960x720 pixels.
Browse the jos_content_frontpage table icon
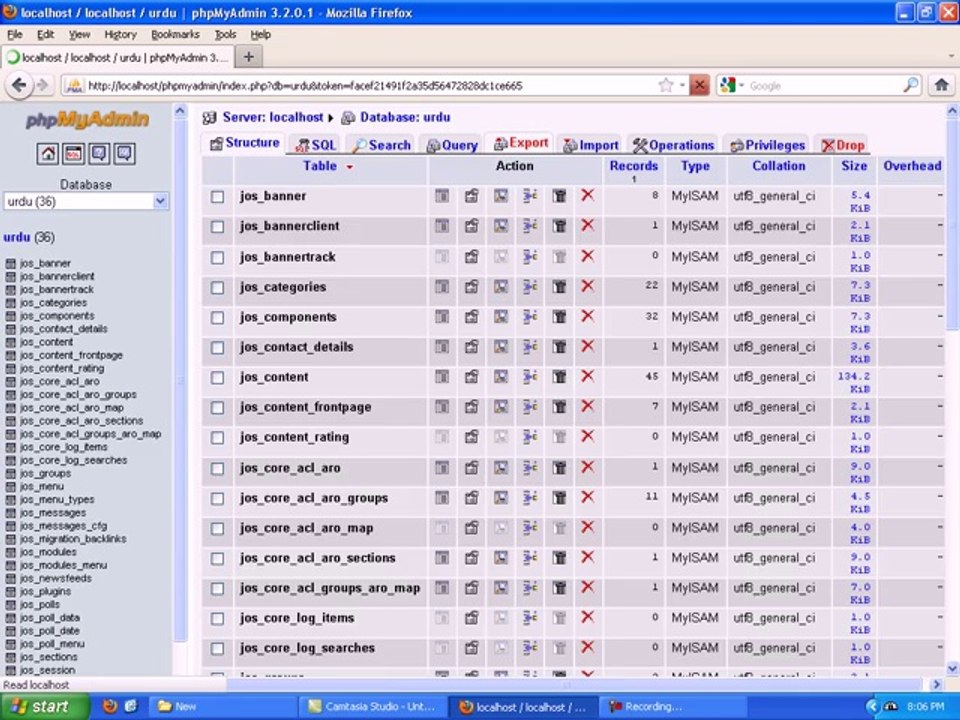point(441,407)
